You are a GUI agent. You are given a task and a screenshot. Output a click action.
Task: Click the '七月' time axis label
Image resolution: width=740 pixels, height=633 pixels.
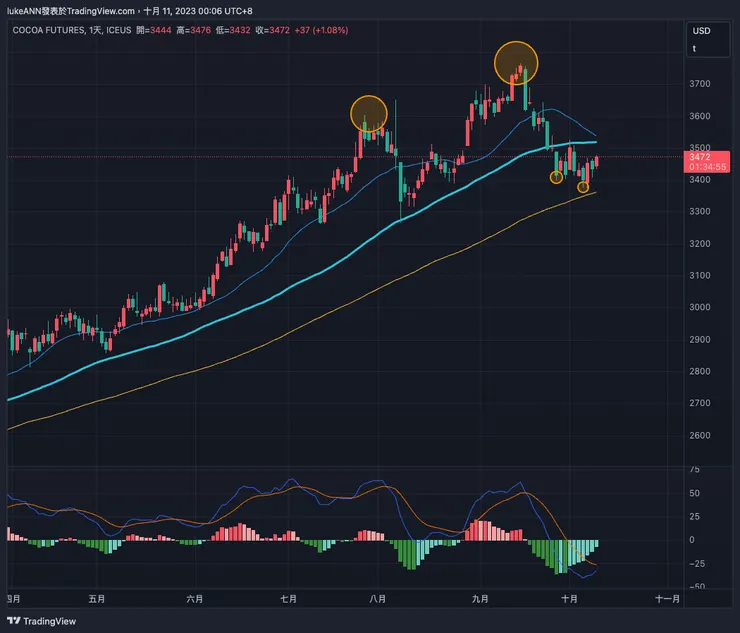tap(288, 599)
